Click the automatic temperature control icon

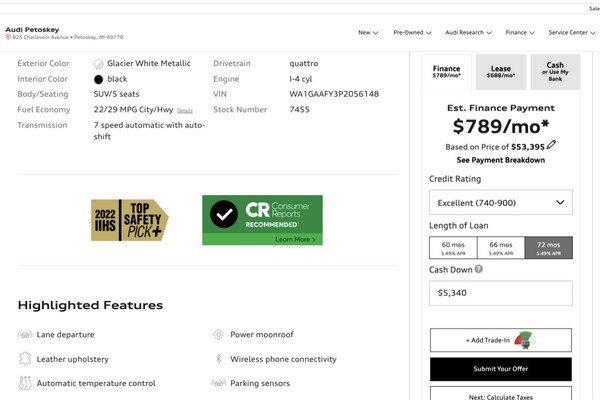25,383
